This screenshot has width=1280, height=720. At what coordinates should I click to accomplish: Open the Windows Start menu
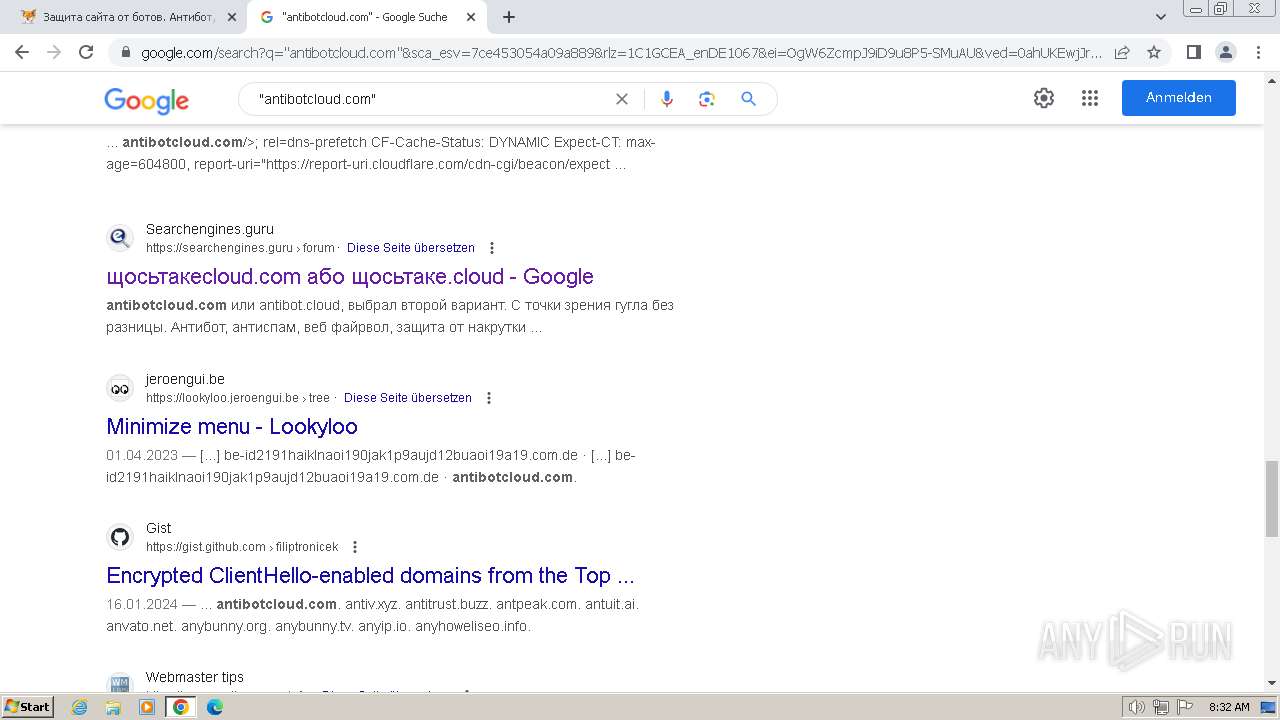28,706
